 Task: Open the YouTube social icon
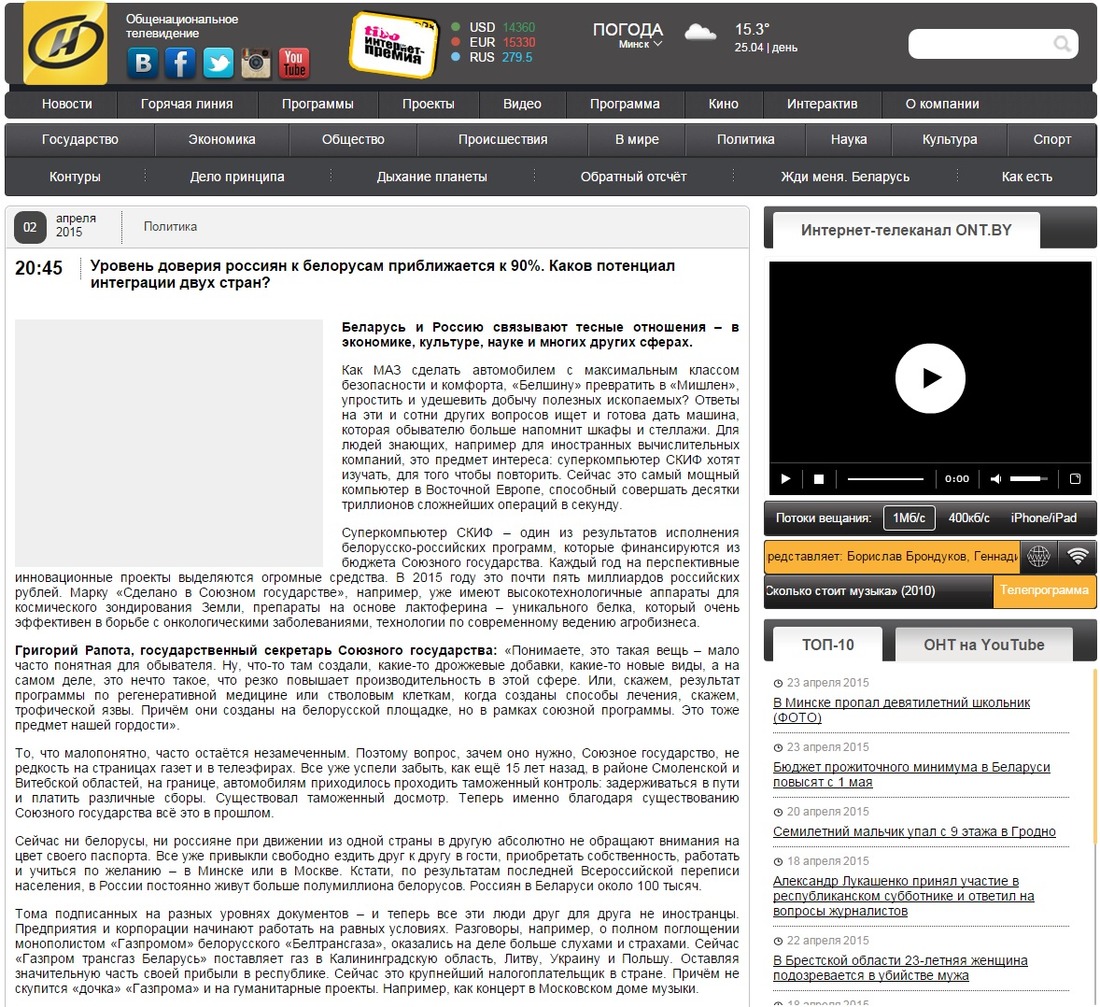[x=294, y=63]
